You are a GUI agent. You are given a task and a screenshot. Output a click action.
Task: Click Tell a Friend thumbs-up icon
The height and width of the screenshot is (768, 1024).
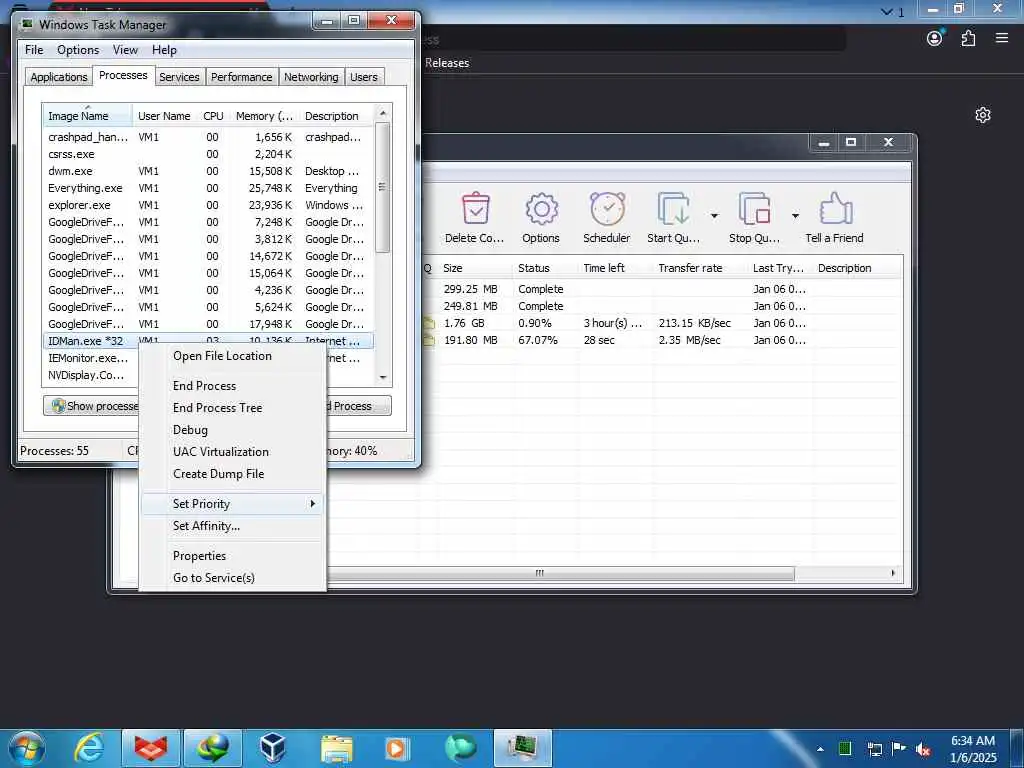click(x=835, y=208)
